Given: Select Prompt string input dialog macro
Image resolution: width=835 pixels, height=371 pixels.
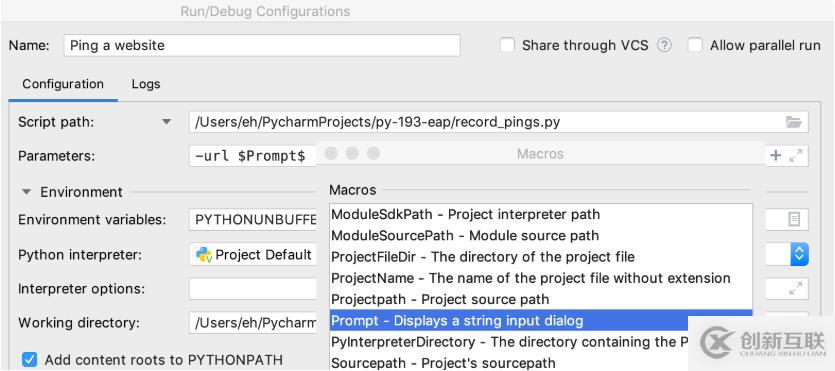Looking at the screenshot, I should [541, 320].
